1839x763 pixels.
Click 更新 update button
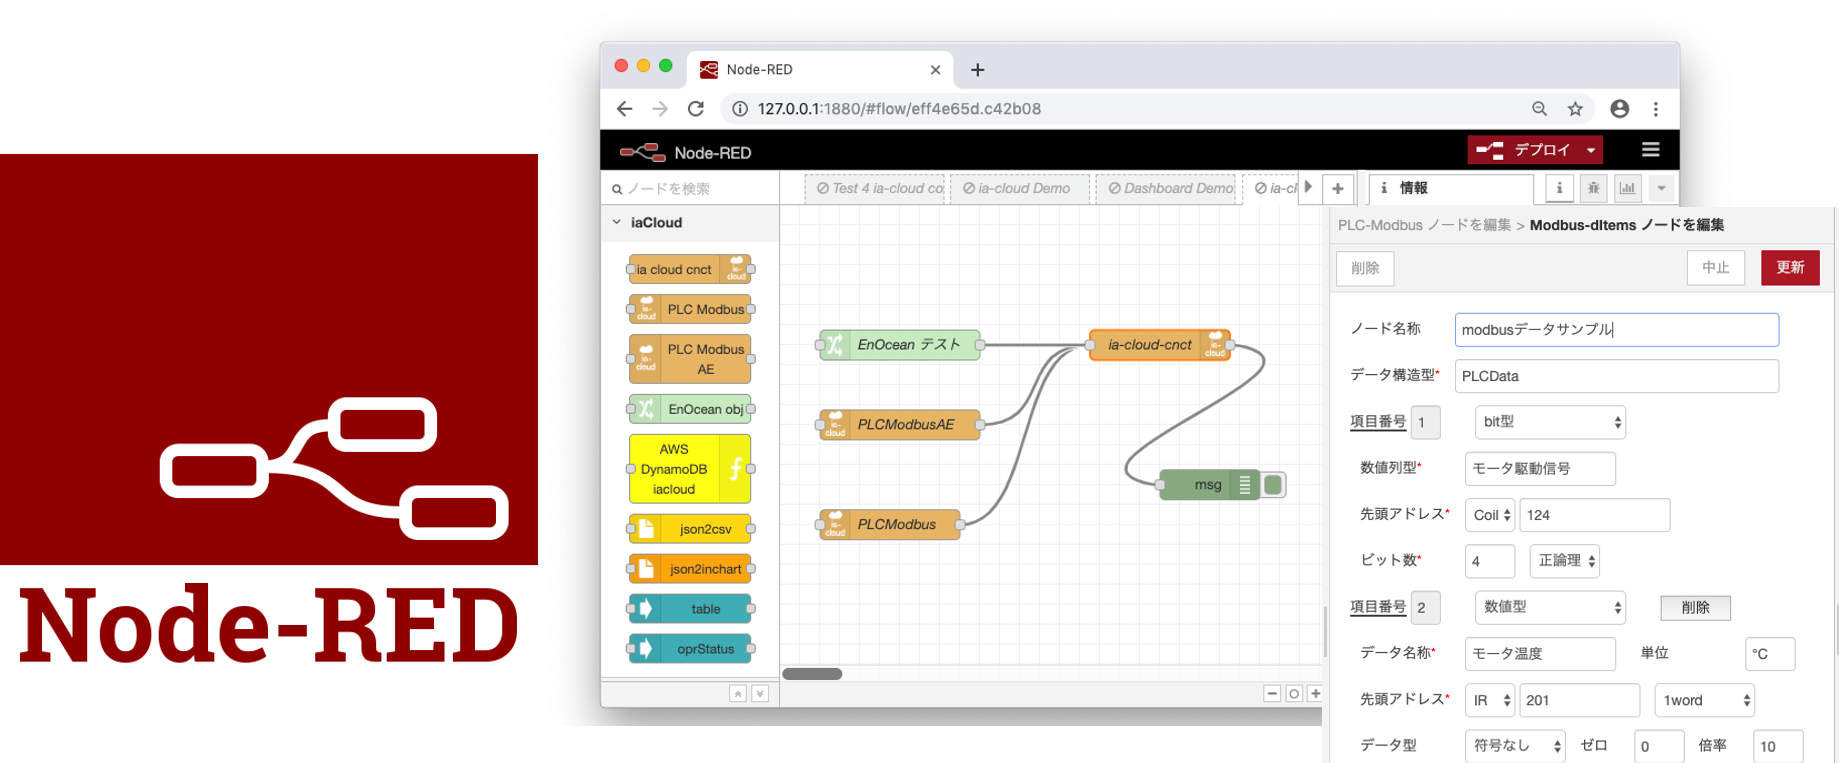[x=1790, y=268]
